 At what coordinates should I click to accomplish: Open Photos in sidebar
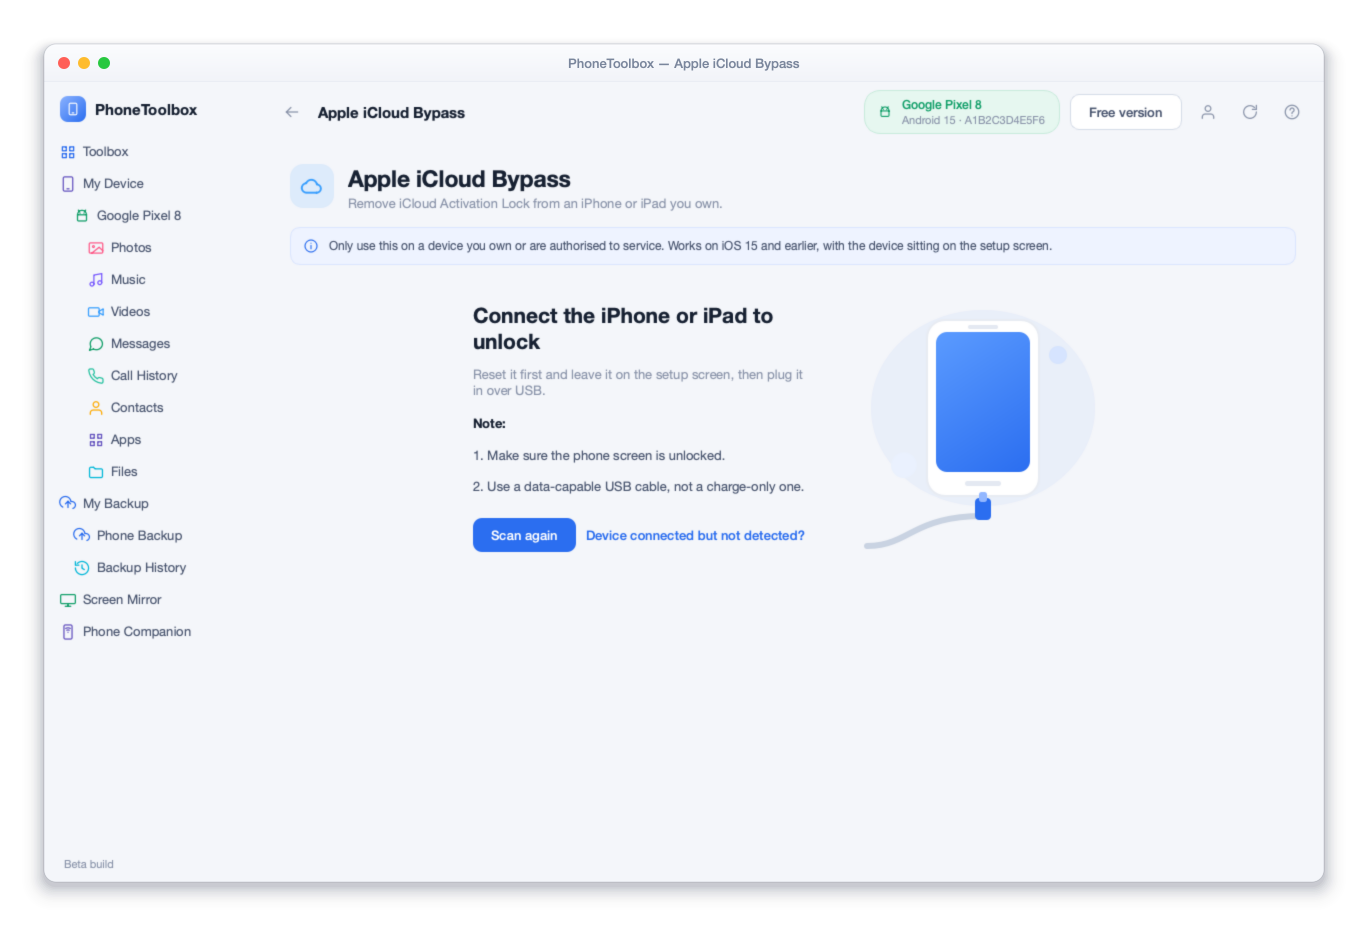coord(131,248)
